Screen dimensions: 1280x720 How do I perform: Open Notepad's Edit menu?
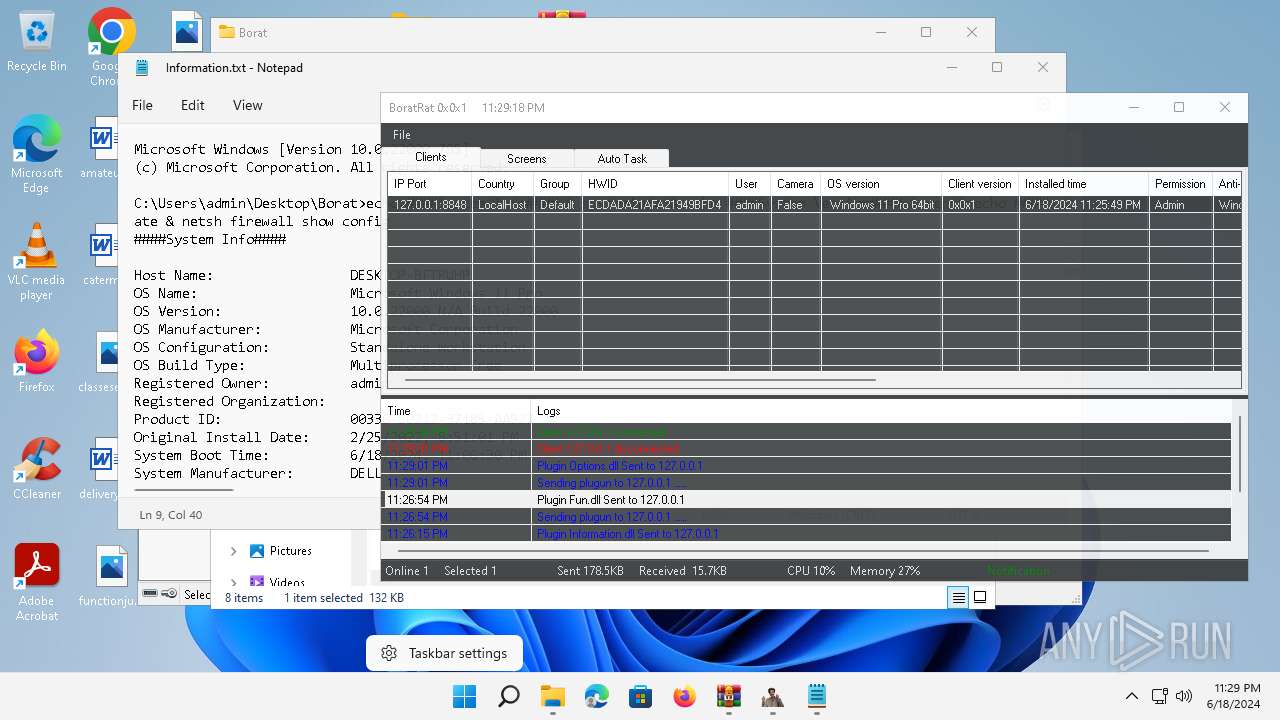coord(193,105)
